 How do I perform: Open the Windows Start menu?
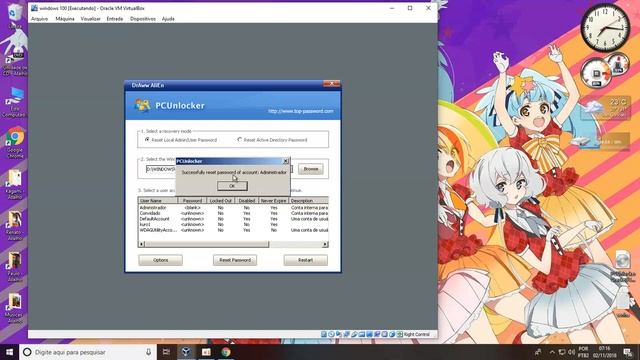click(x=9, y=352)
